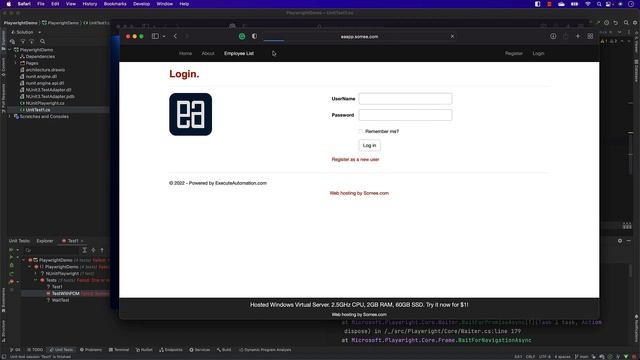Click Spotlight search icon in menu bar
640x360 pixels.
599,4
